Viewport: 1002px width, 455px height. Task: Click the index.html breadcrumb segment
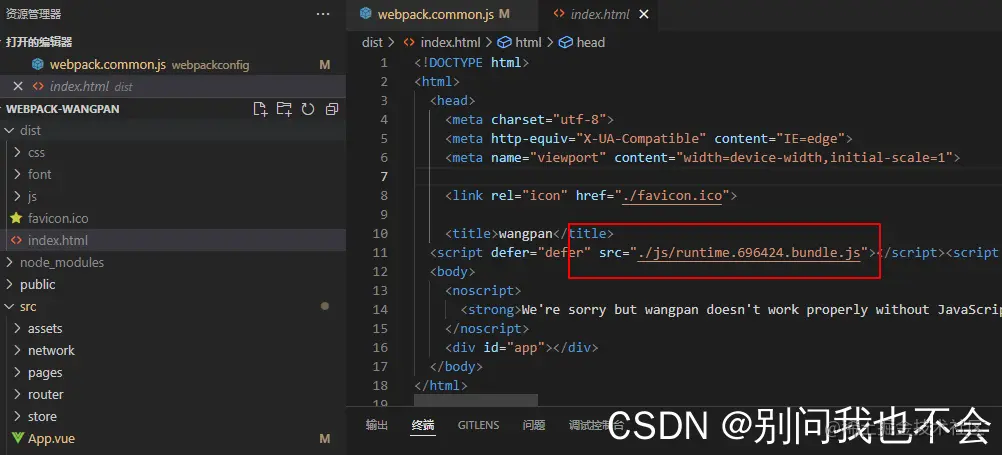click(x=450, y=42)
